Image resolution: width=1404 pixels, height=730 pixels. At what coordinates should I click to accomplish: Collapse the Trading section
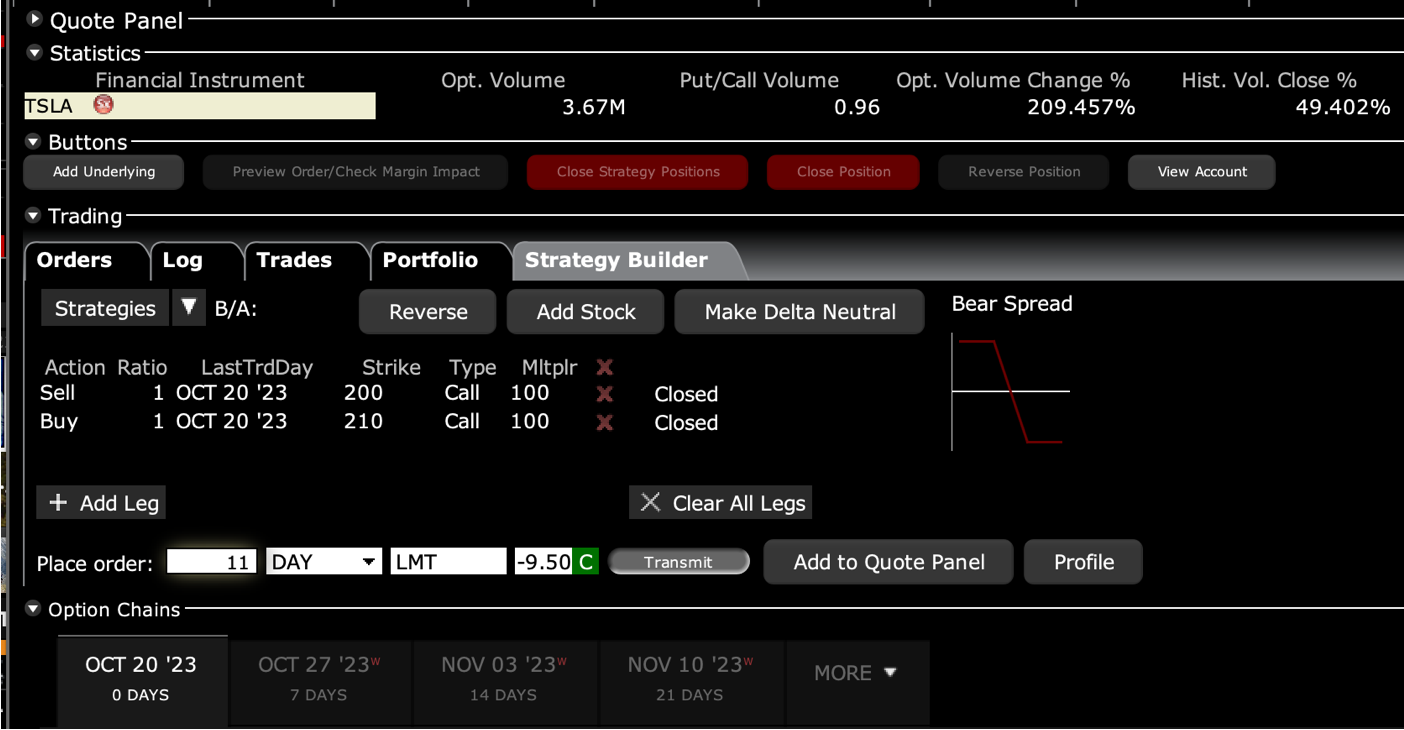coord(35,216)
